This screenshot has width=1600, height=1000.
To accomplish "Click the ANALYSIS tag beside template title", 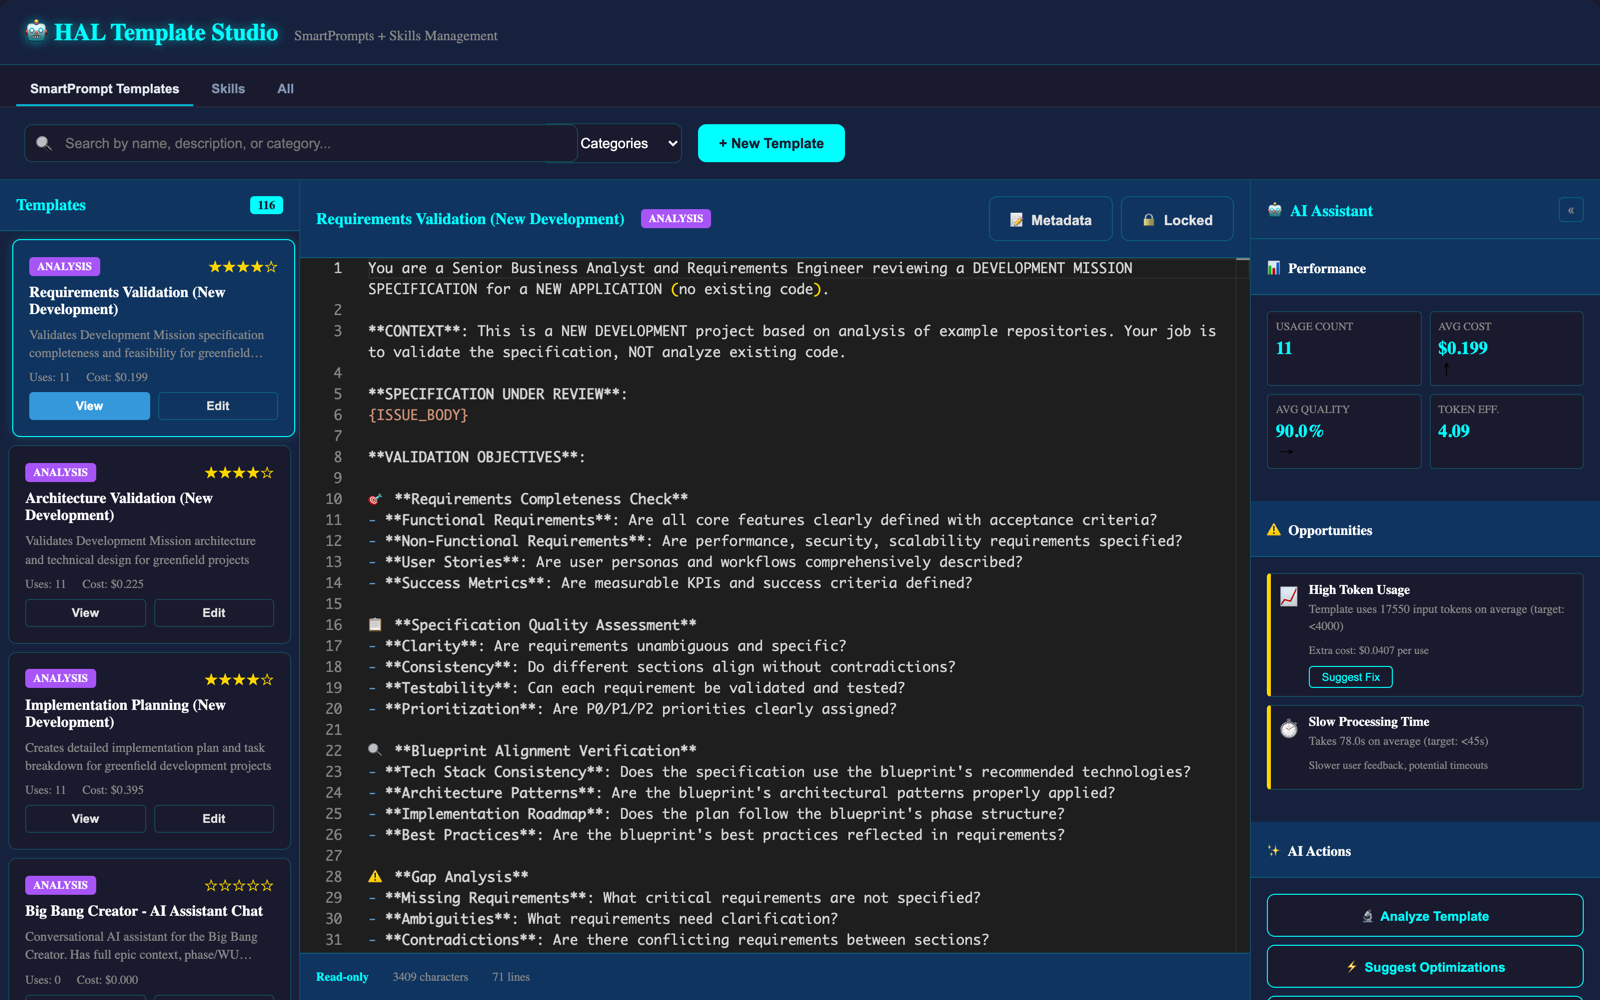I will pyautogui.click(x=676, y=218).
